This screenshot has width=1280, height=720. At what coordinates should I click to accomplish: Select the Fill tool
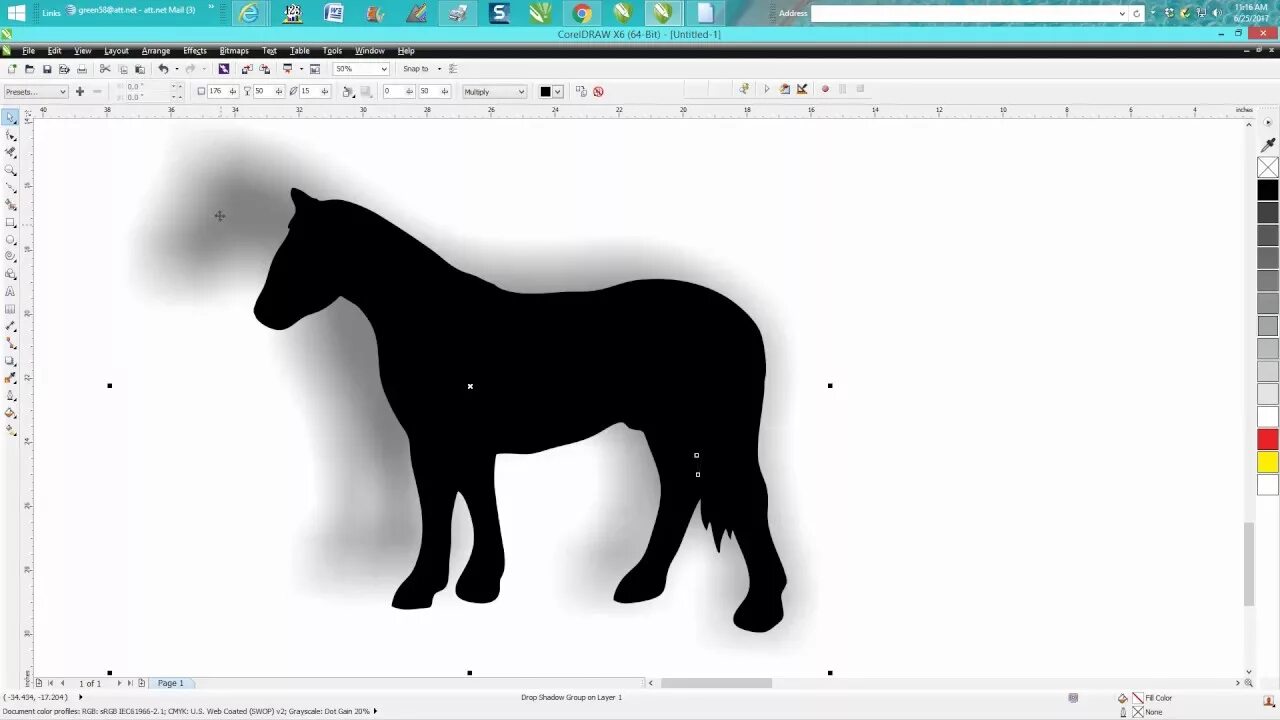[10, 412]
